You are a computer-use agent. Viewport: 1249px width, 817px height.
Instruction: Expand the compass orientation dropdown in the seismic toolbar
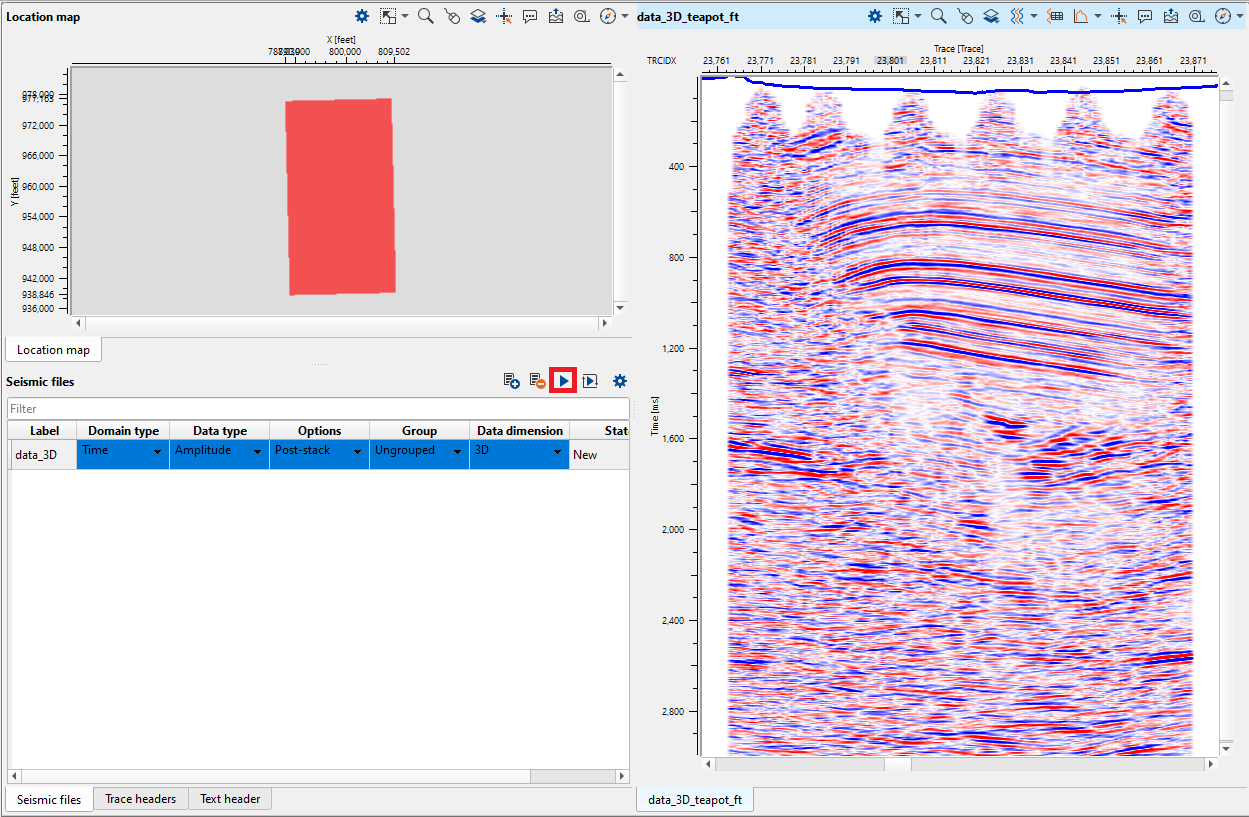click(1240, 16)
